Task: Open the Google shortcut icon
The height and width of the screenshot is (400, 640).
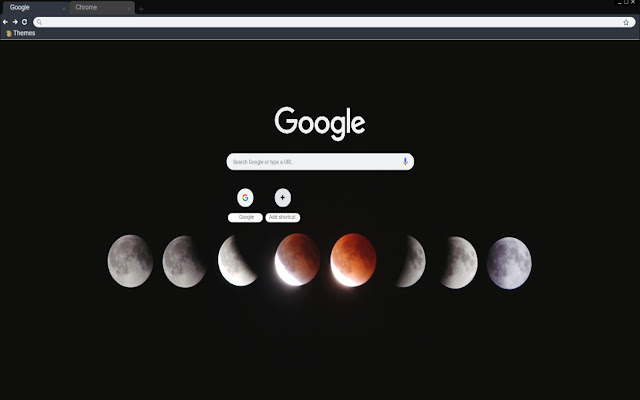Action: (x=245, y=198)
